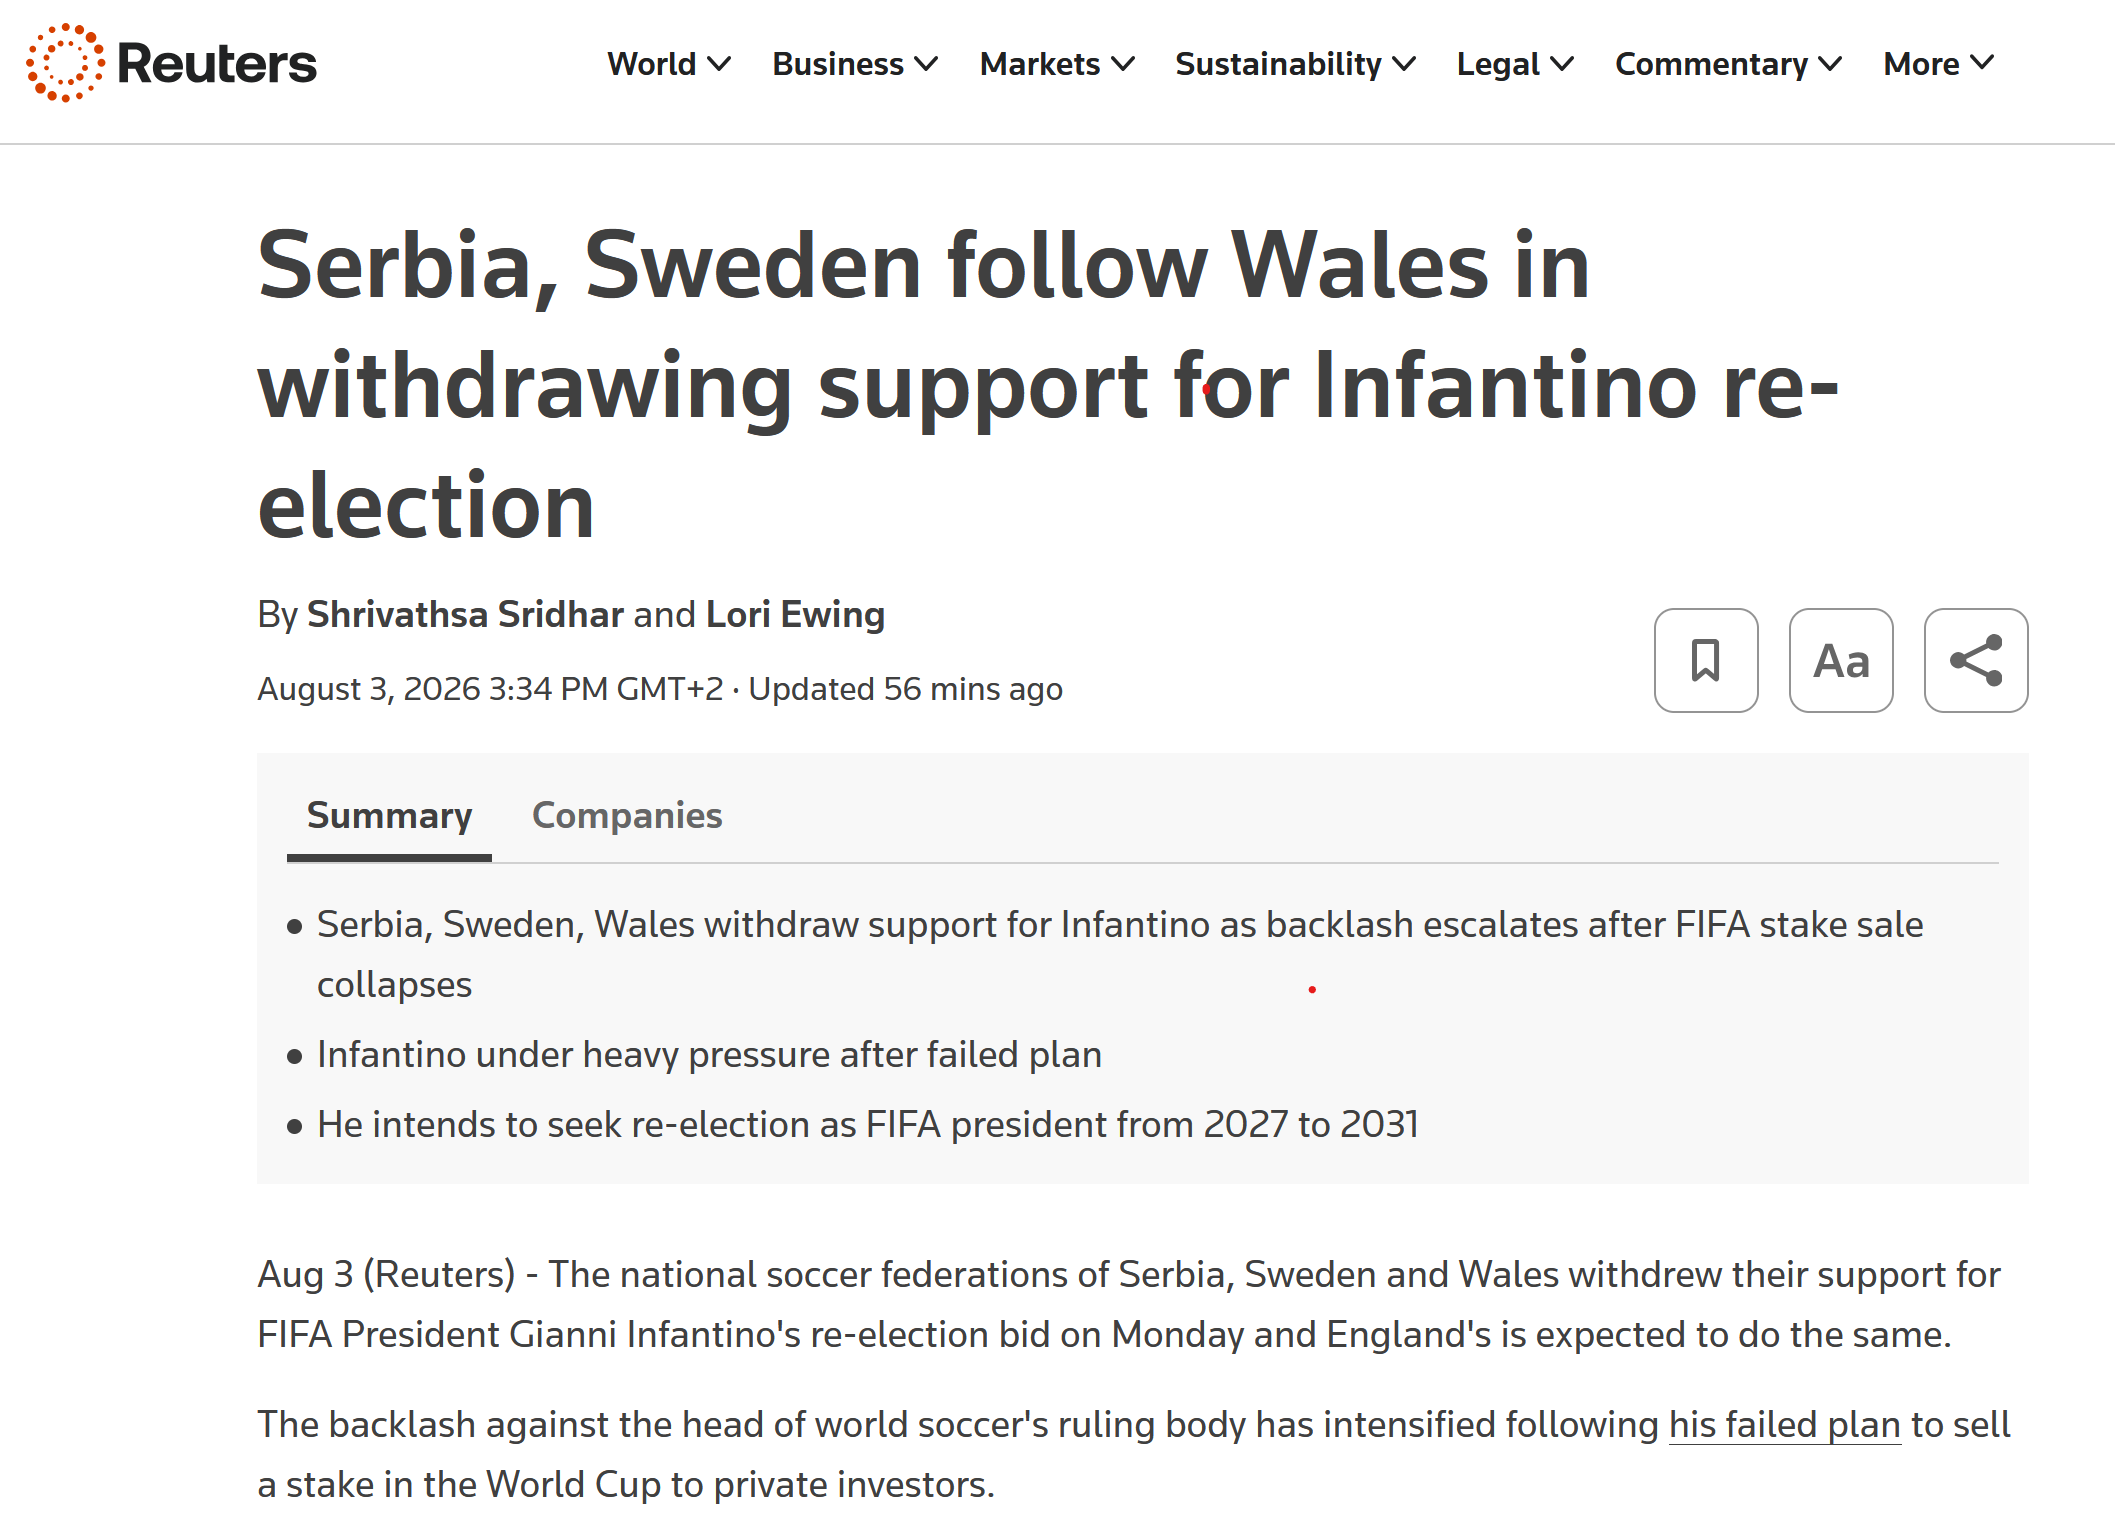Image resolution: width=2115 pixels, height=1535 pixels.
Task: Open author Shrivathsa Sridhar's page
Action: click(x=465, y=614)
